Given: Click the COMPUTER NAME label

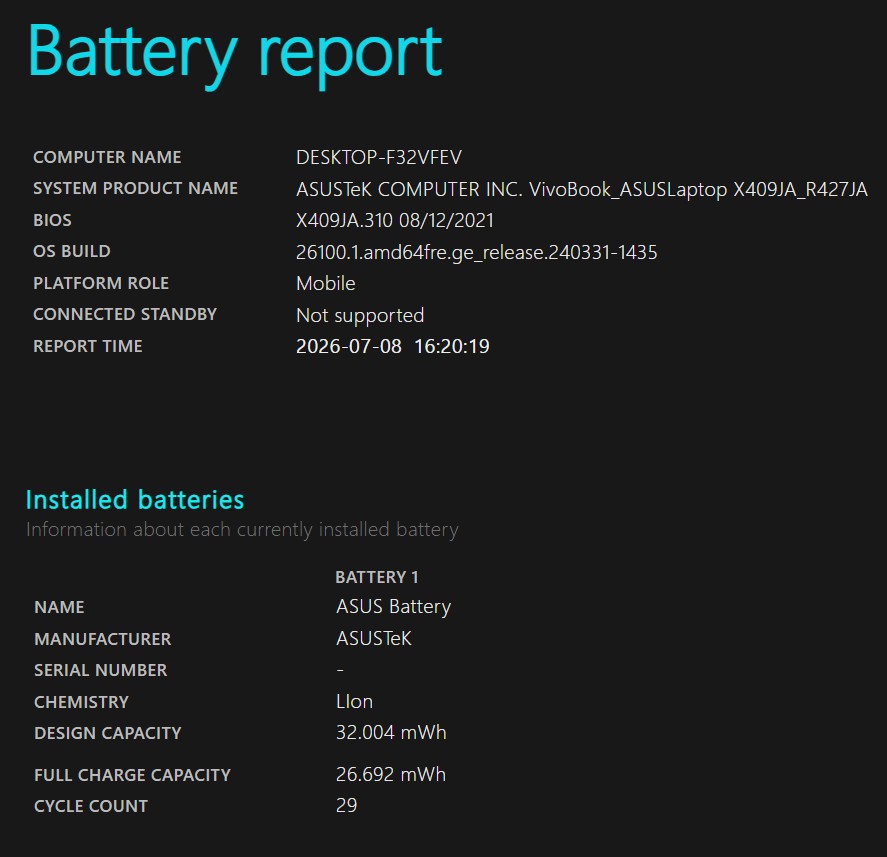Looking at the screenshot, I should point(107,157).
